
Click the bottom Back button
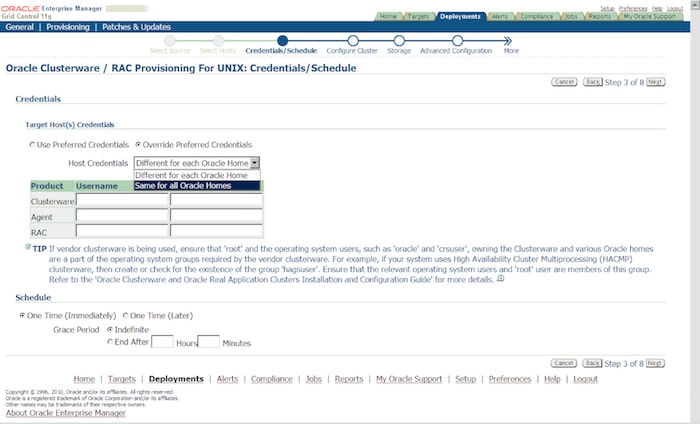[x=592, y=363]
